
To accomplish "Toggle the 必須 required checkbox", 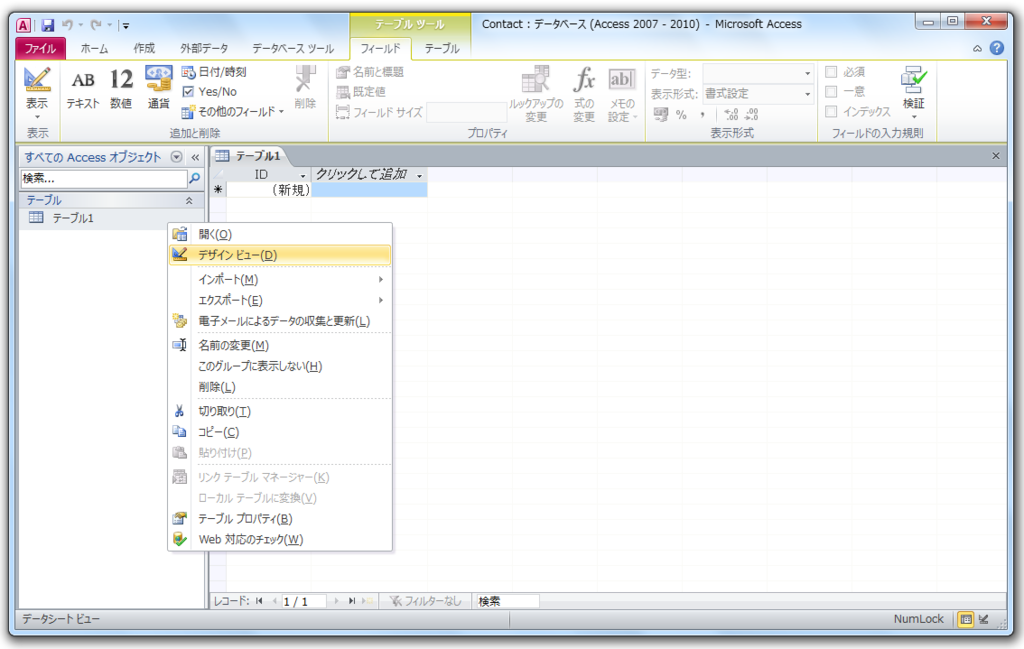I will [831, 72].
